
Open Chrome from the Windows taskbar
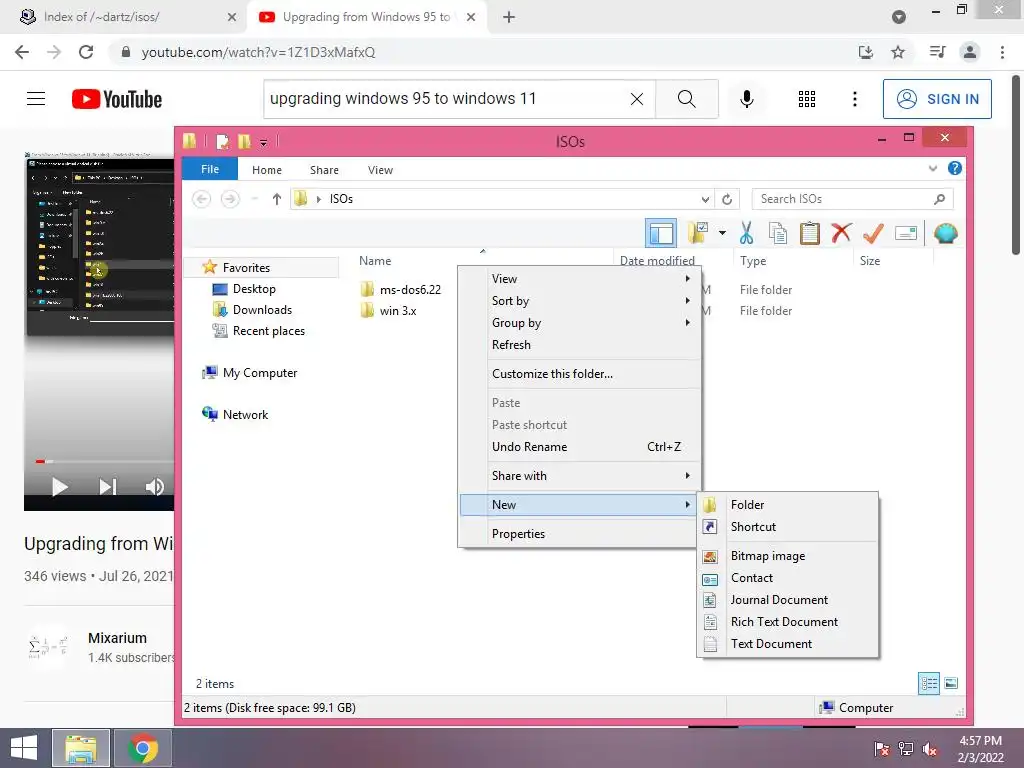pos(143,748)
